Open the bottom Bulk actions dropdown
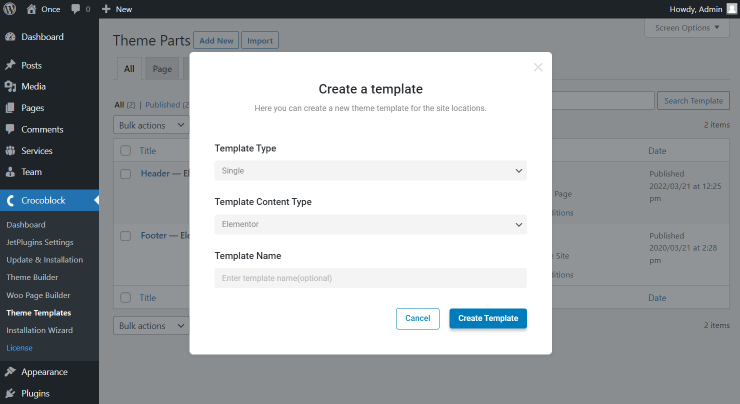740x404 pixels. [x=151, y=326]
